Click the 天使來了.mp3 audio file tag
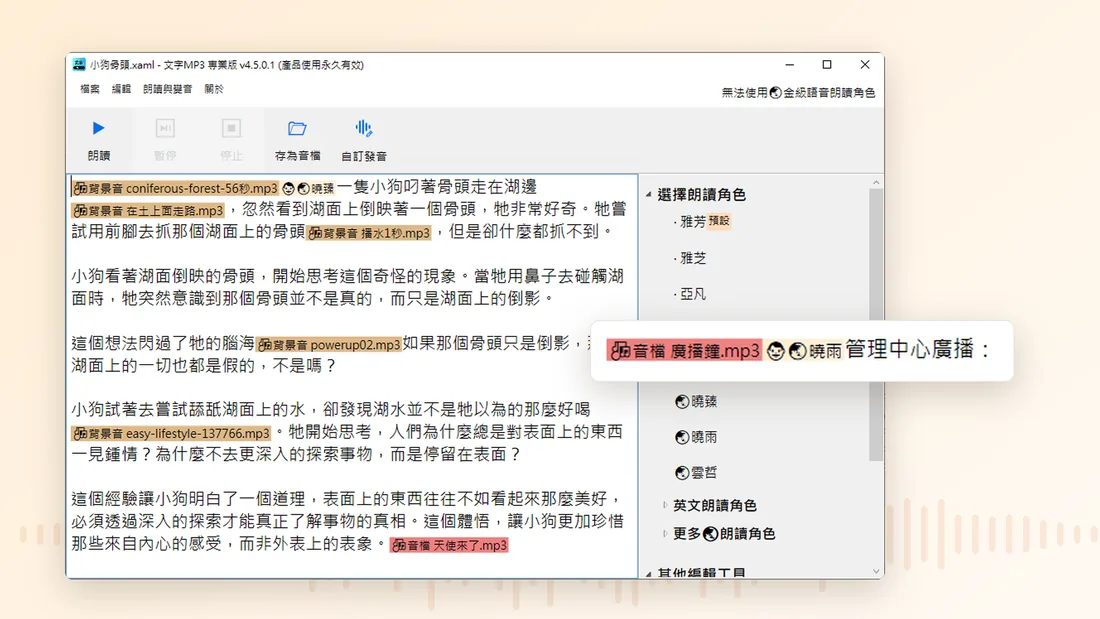The image size is (1100, 619). [x=449, y=545]
